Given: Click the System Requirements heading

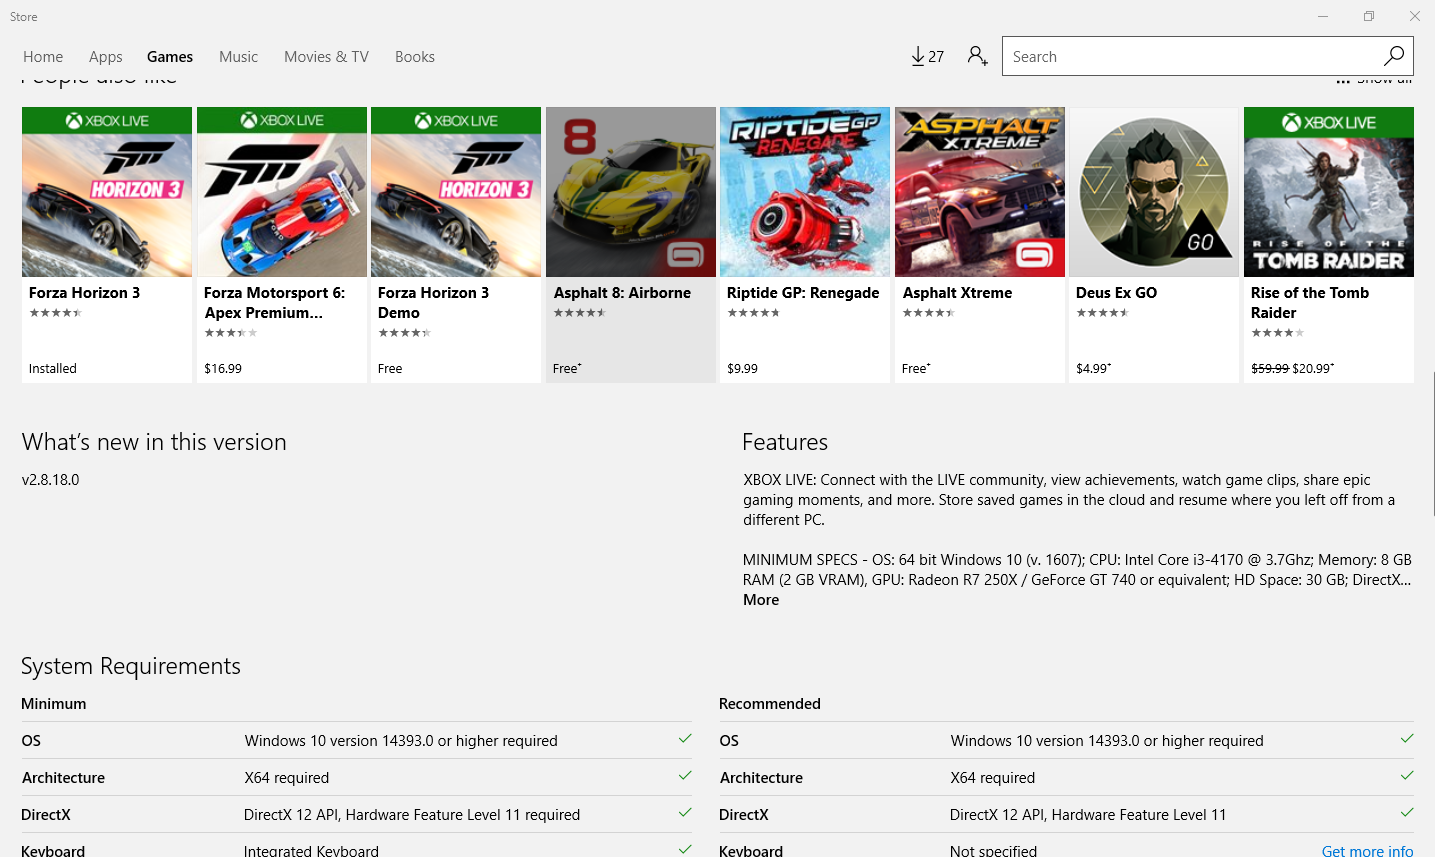Looking at the screenshot, I should tap(131, 667).
